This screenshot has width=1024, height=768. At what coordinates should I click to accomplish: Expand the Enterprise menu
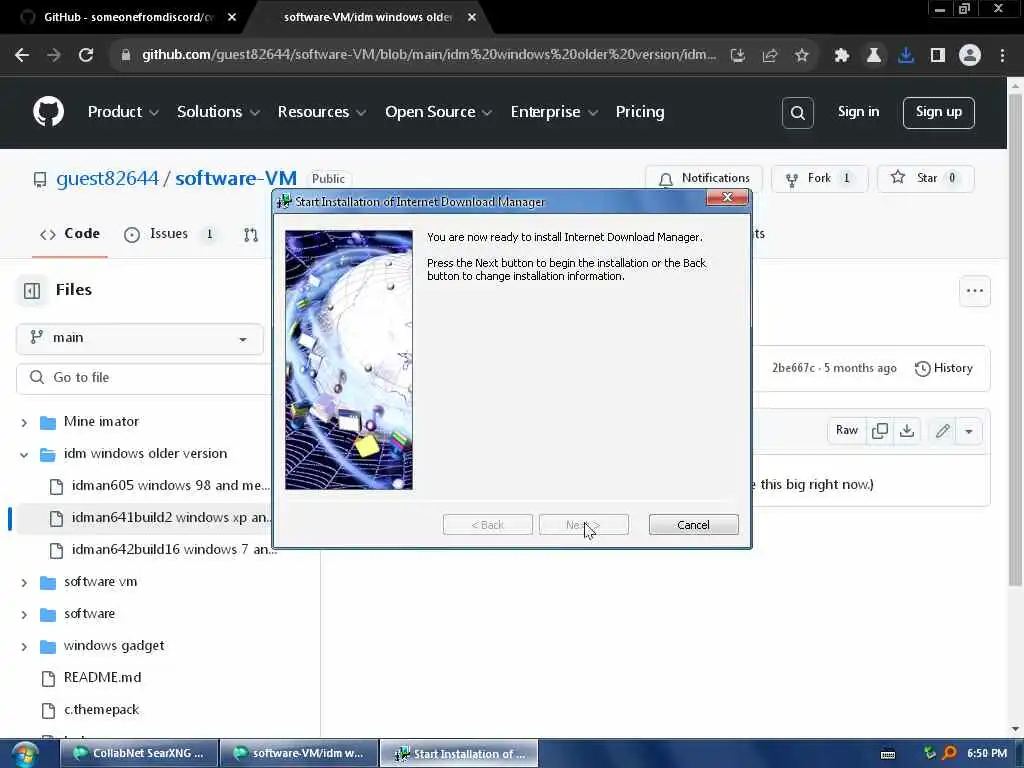554,112
